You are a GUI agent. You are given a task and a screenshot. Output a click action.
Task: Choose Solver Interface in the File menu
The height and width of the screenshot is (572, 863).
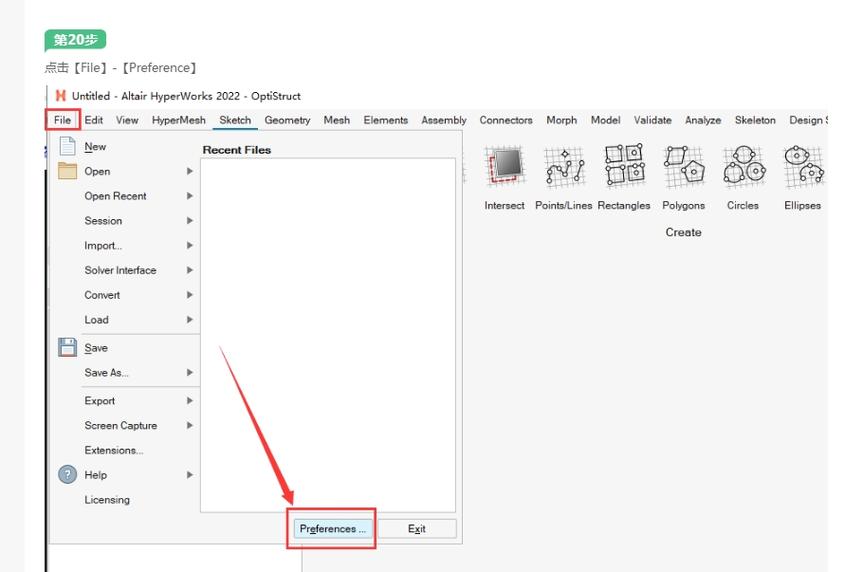click(x=121, y=270)
